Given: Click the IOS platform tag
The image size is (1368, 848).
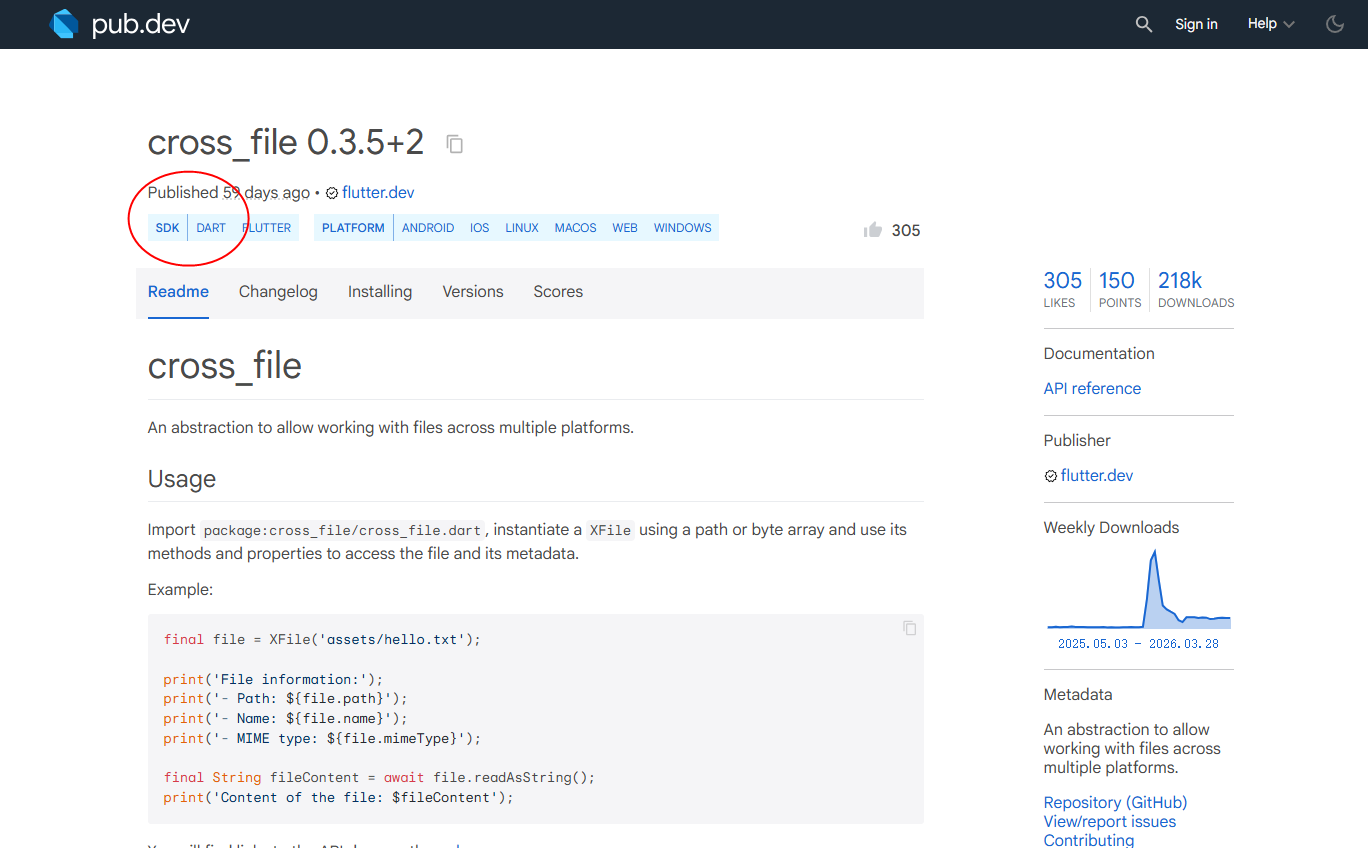Looking at the screenshot, I should click(x=480, y=228).
